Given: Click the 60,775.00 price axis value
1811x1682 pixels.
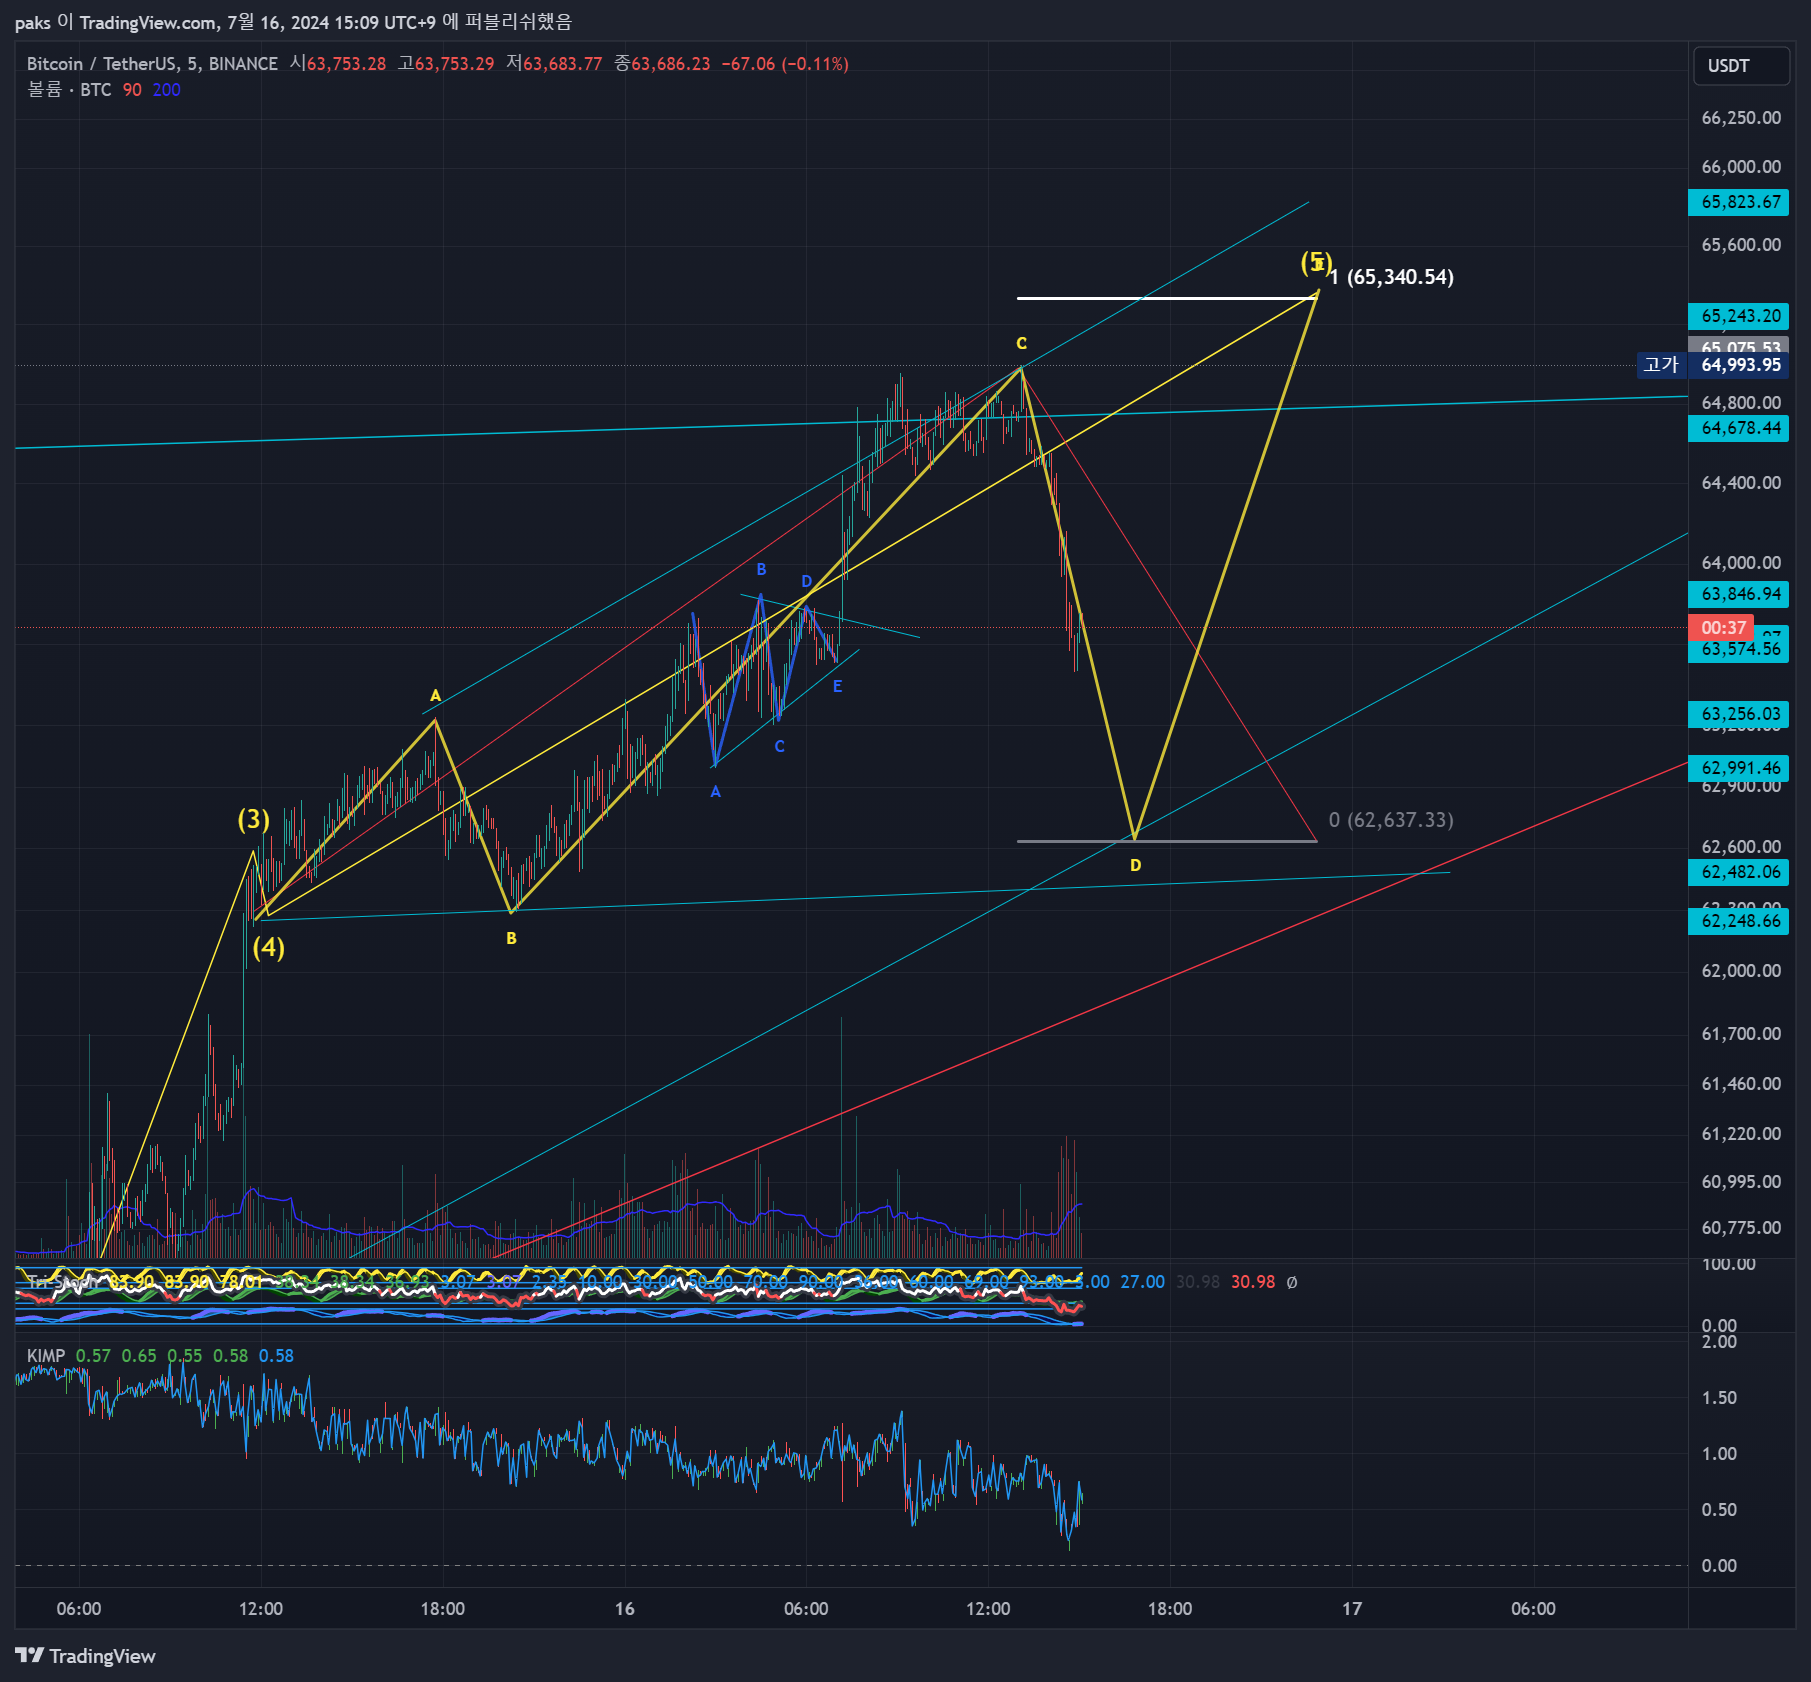Looking at the screenshot, I should tap(1741, 1228).
